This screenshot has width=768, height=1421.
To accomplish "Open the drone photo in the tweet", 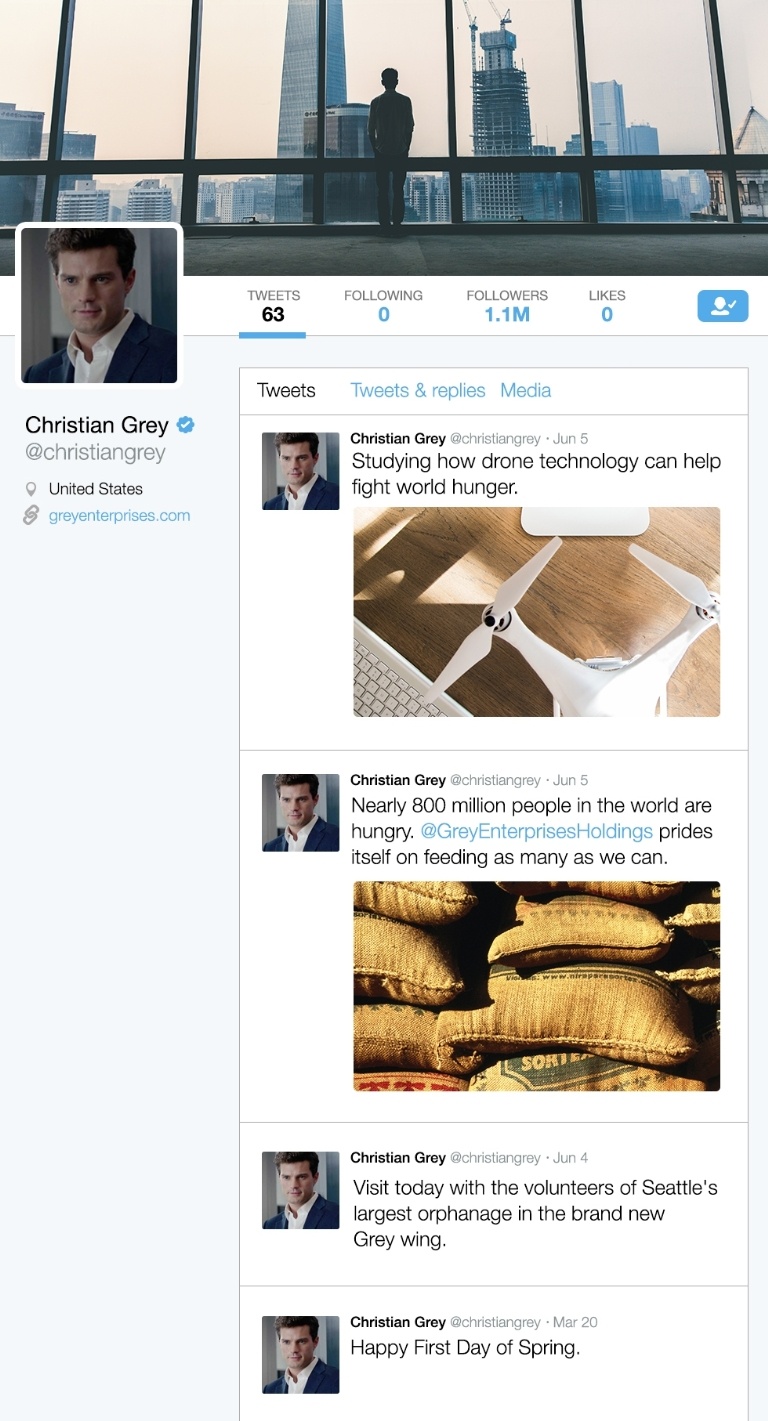I will coord(536,612).
